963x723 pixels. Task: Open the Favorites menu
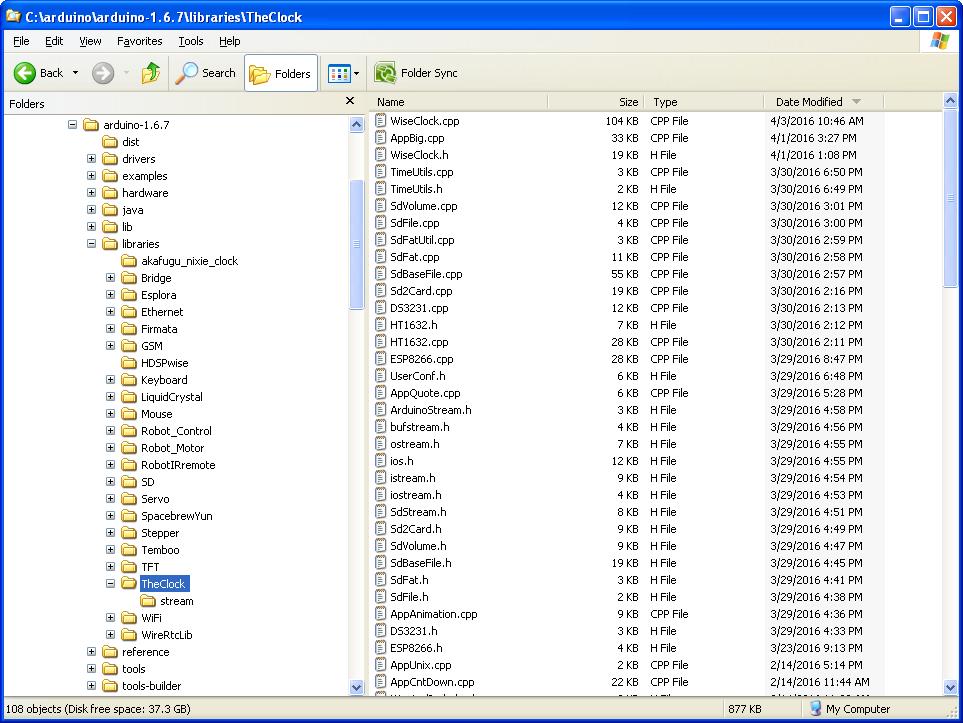tap(139, 41)
